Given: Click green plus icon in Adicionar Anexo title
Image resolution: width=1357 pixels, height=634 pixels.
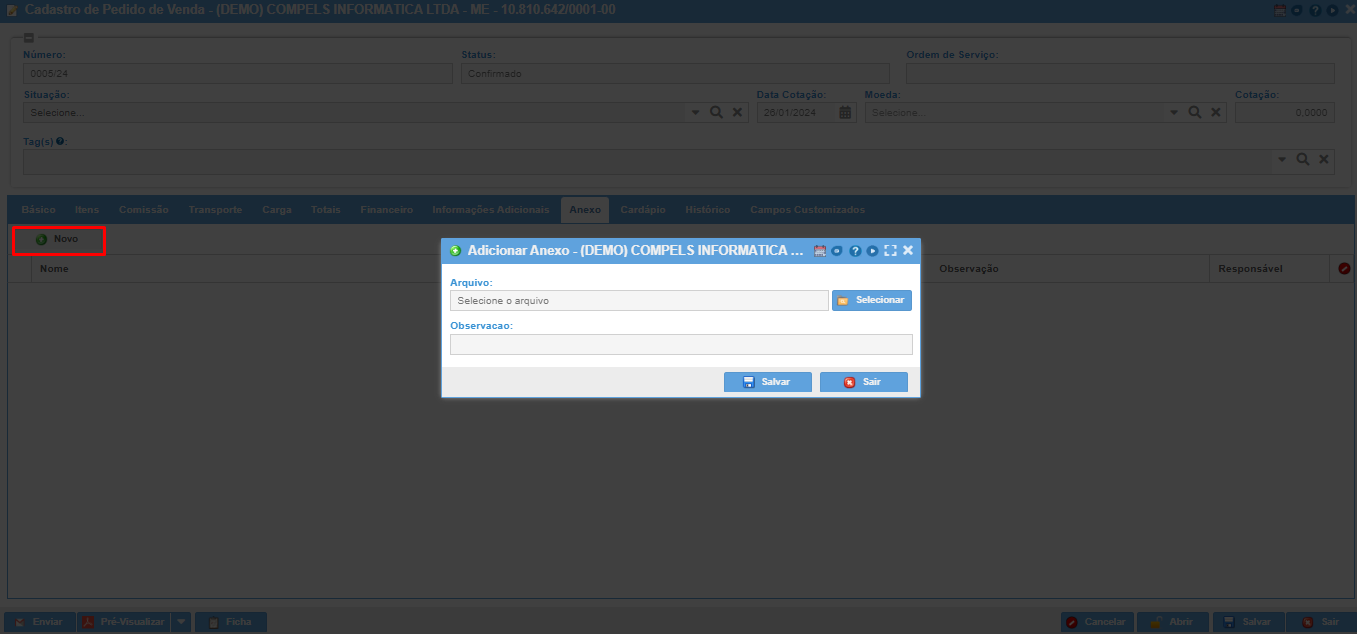Looking at the screenshot, I should (x=456, y=251).
